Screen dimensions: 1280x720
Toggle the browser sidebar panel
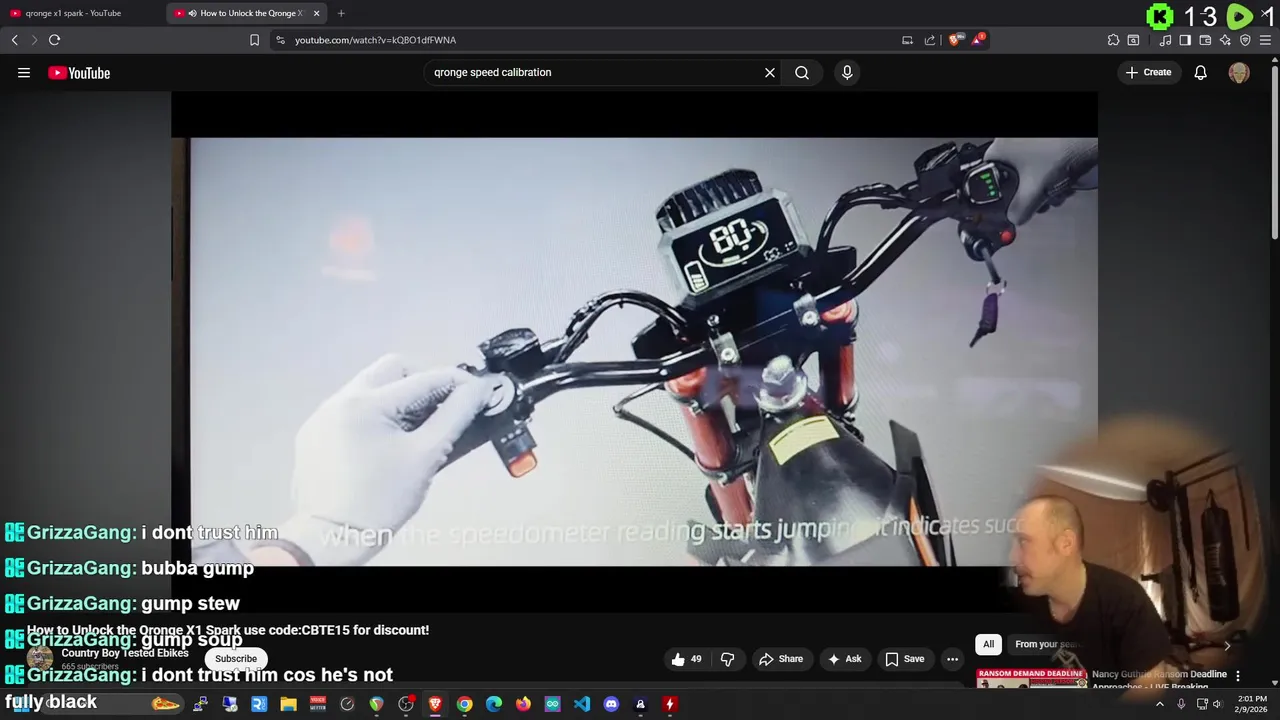click(1185, 40)
